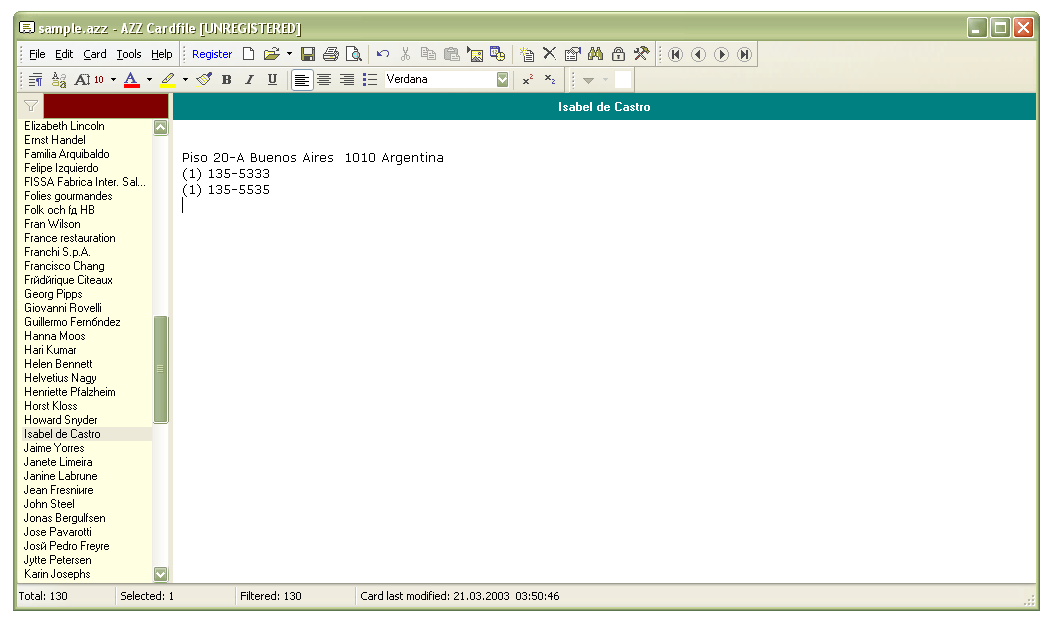Click the red color swatch above card list

tap(105, 106)
